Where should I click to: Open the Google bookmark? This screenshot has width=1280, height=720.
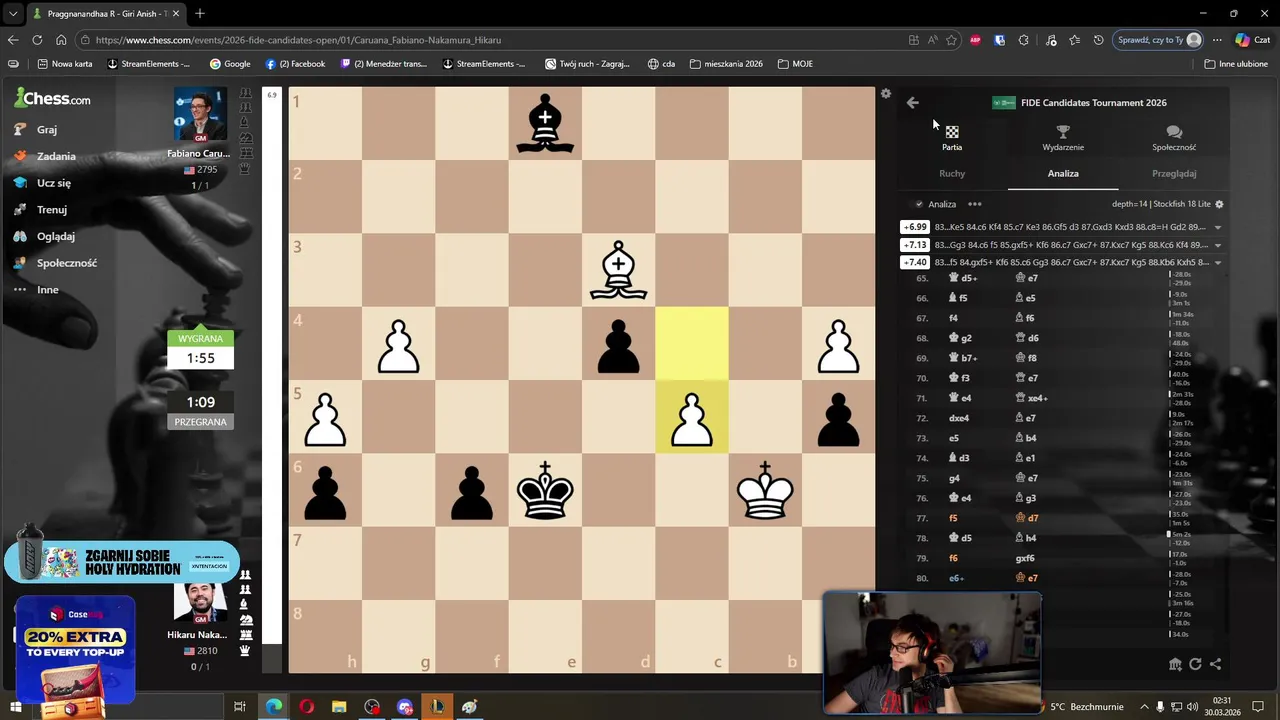pyautogui.click(x=230, y=64)
